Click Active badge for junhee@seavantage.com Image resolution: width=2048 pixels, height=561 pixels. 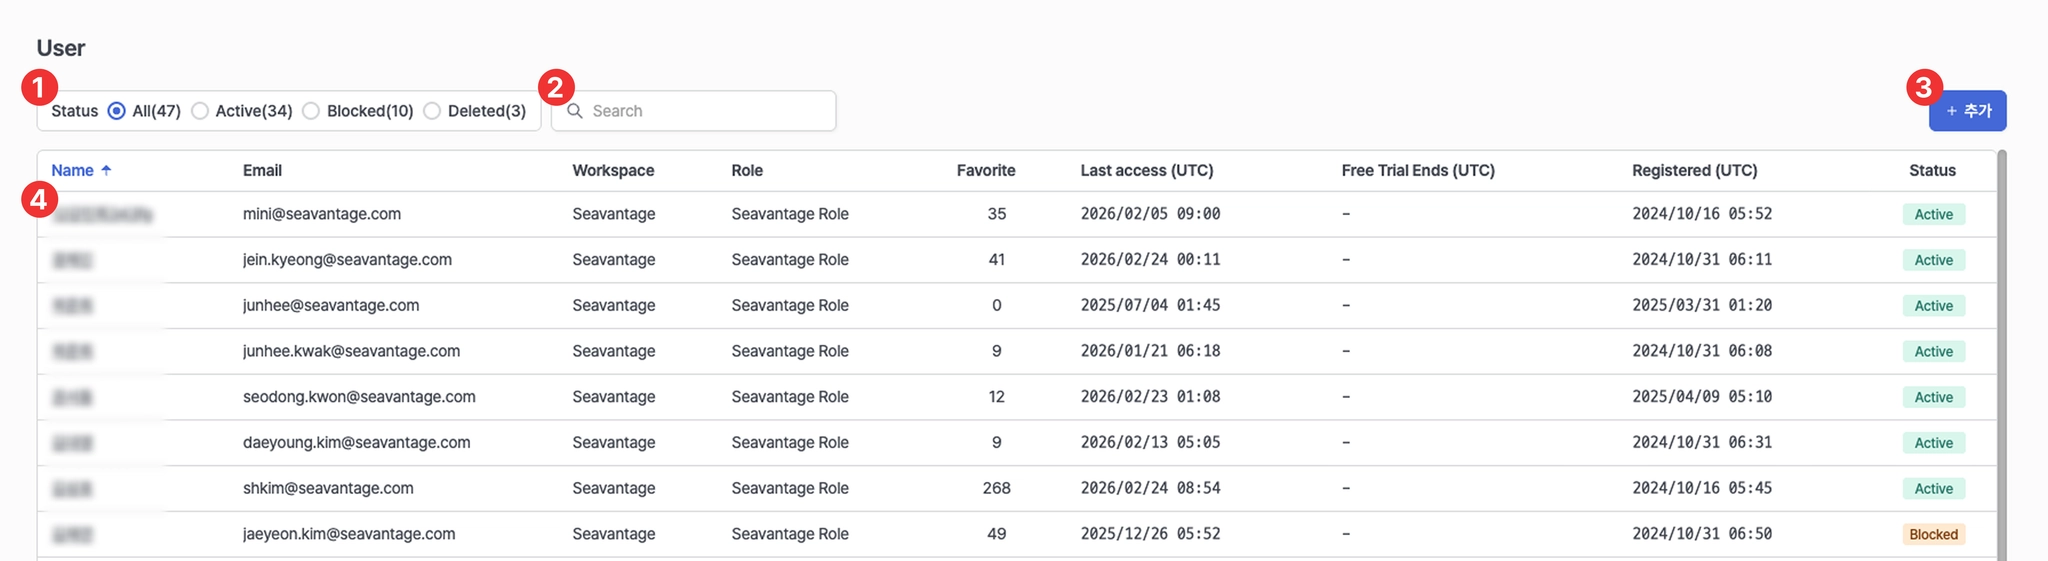point(1933,306)
